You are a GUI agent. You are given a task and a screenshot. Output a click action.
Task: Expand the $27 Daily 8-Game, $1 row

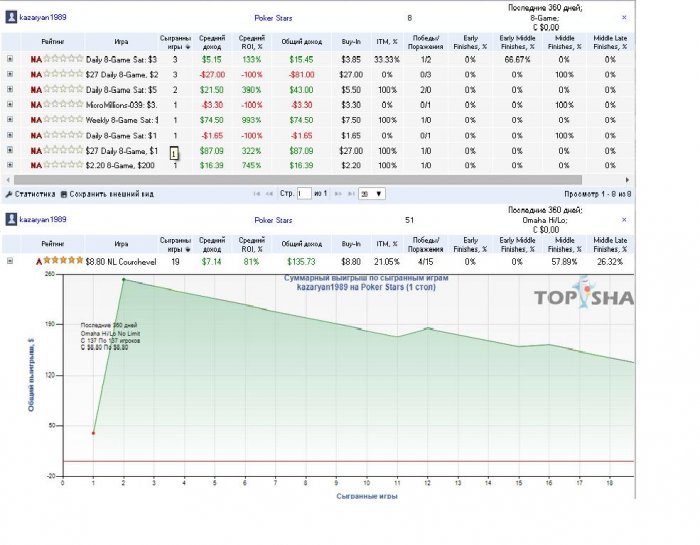(10, 150)
